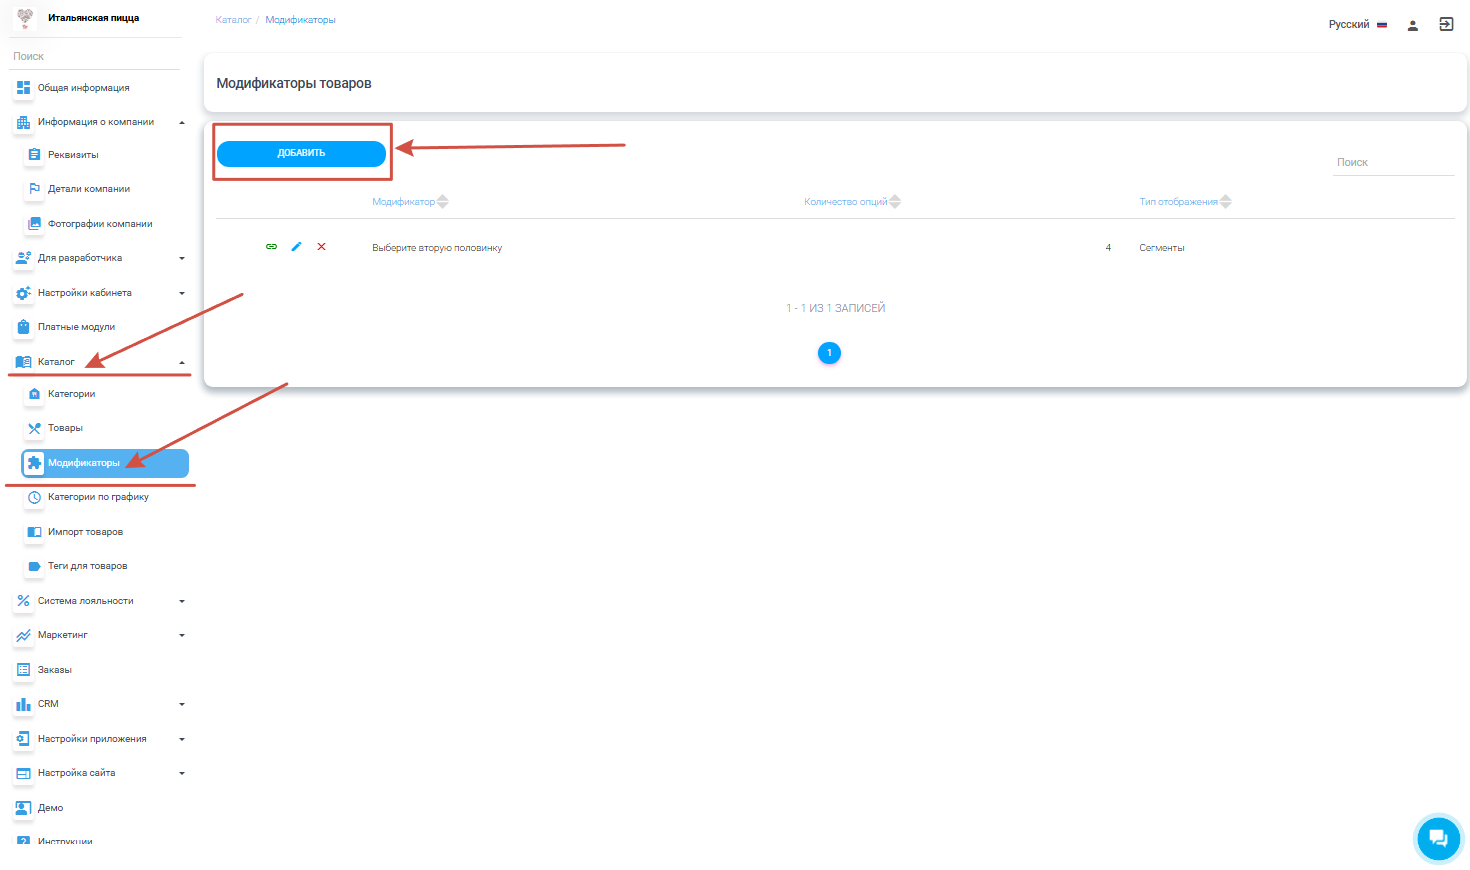
Task: Click the logout icon in header
Action: pos(1446,25)
